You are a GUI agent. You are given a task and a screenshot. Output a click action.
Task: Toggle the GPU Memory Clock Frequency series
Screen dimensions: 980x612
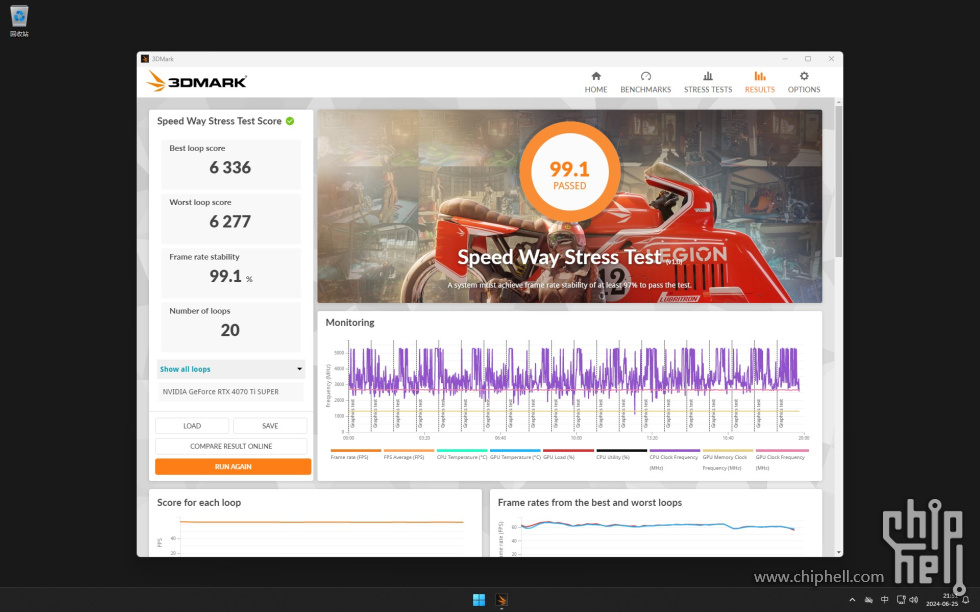728,459
